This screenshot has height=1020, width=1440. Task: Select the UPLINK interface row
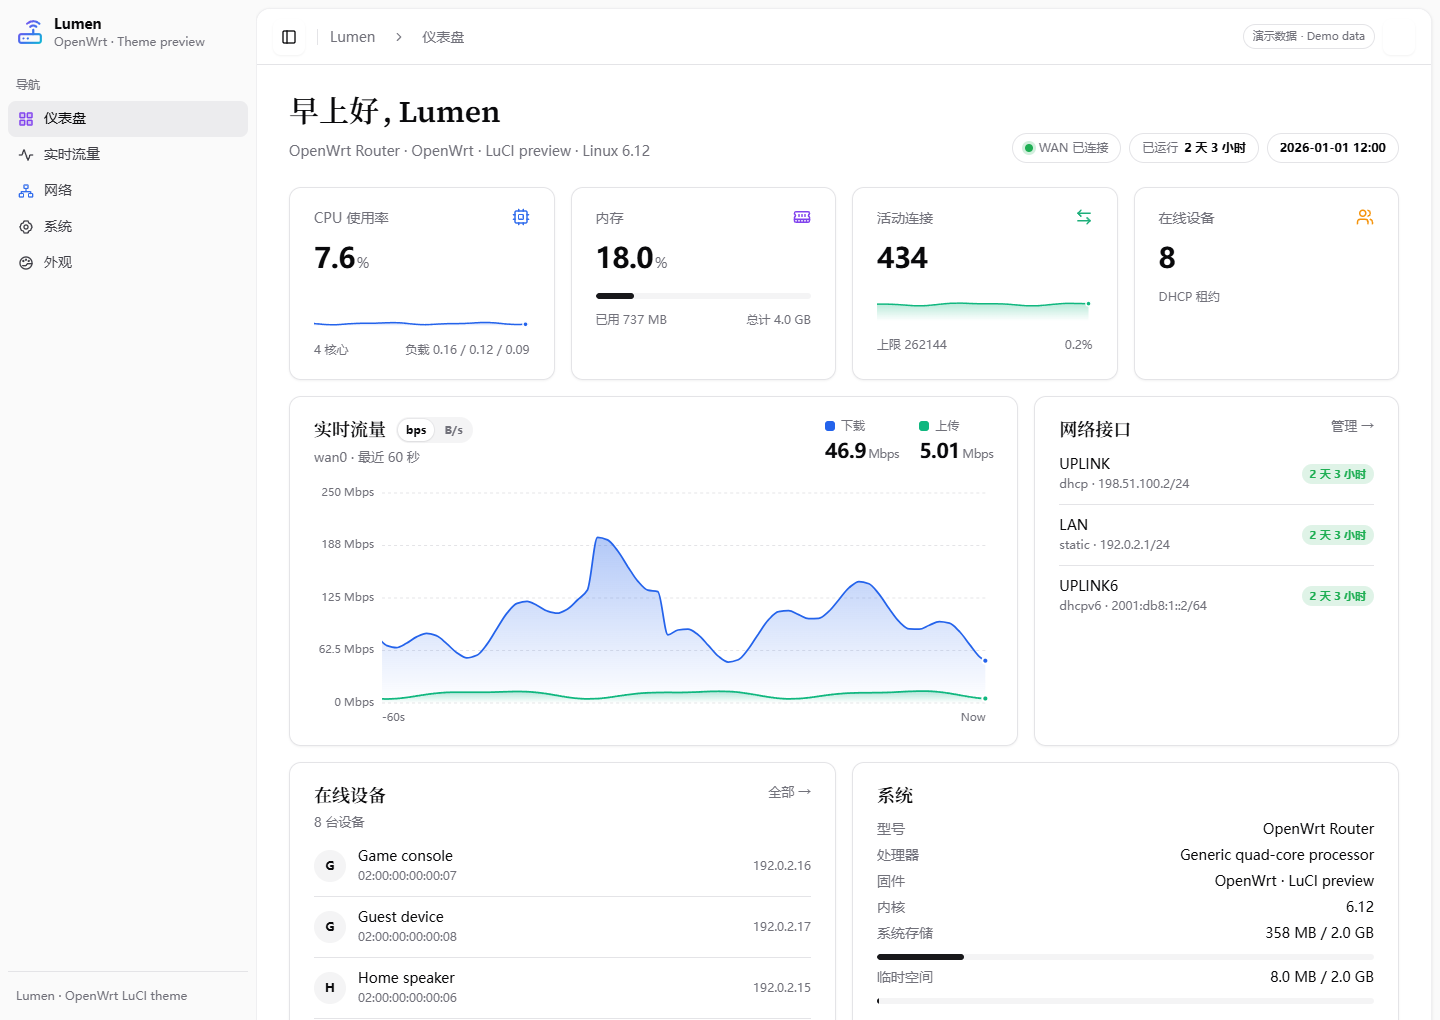click(x=1216, y=474)
